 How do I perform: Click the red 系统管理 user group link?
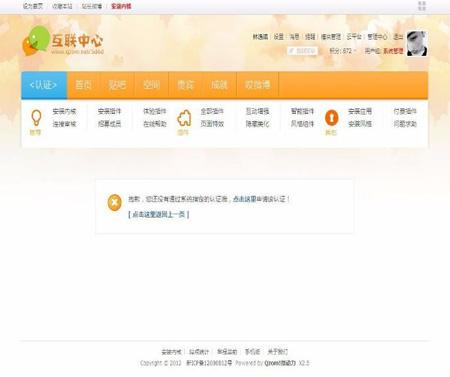tap(393, 51)
